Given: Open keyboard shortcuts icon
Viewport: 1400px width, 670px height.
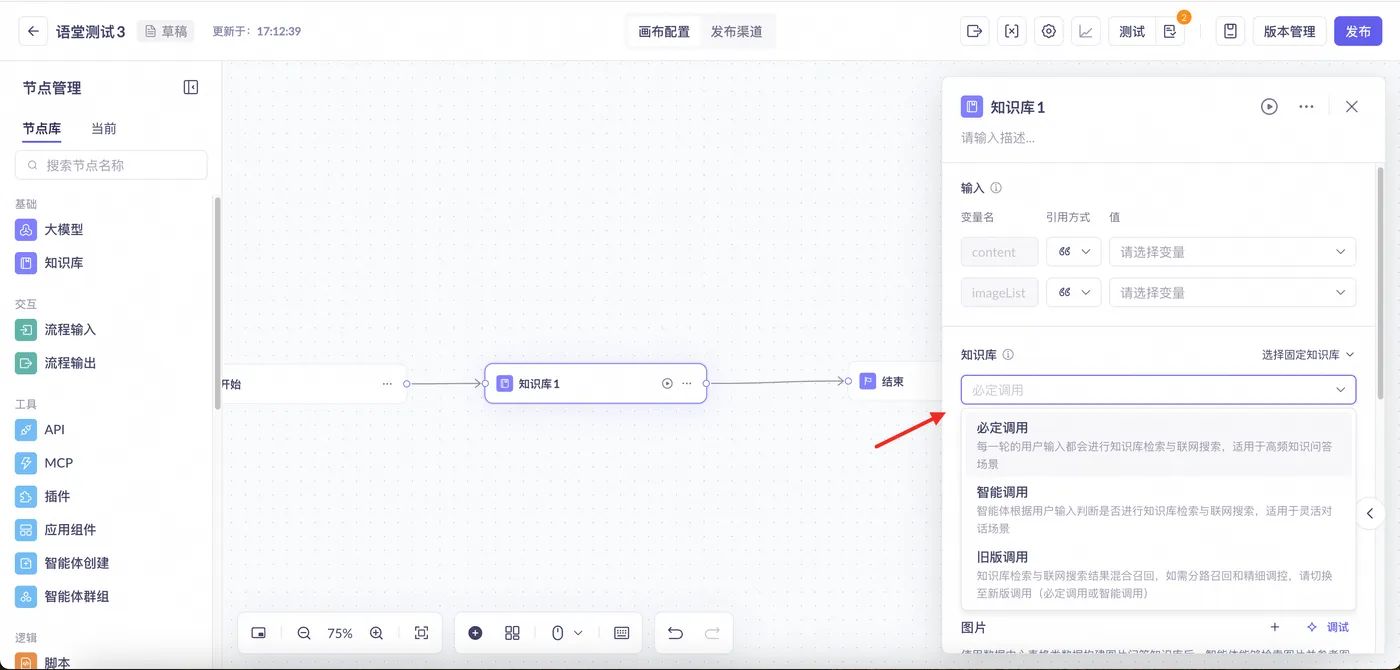Looking at the screenshot, I should point(621,633).
